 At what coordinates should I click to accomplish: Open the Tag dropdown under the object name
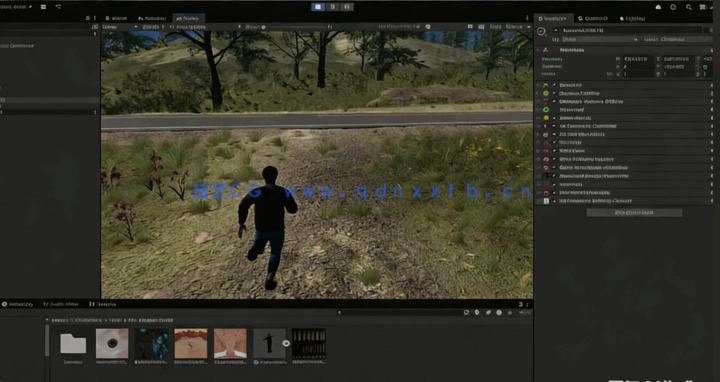pyautogui.click(x=599, y=39)
